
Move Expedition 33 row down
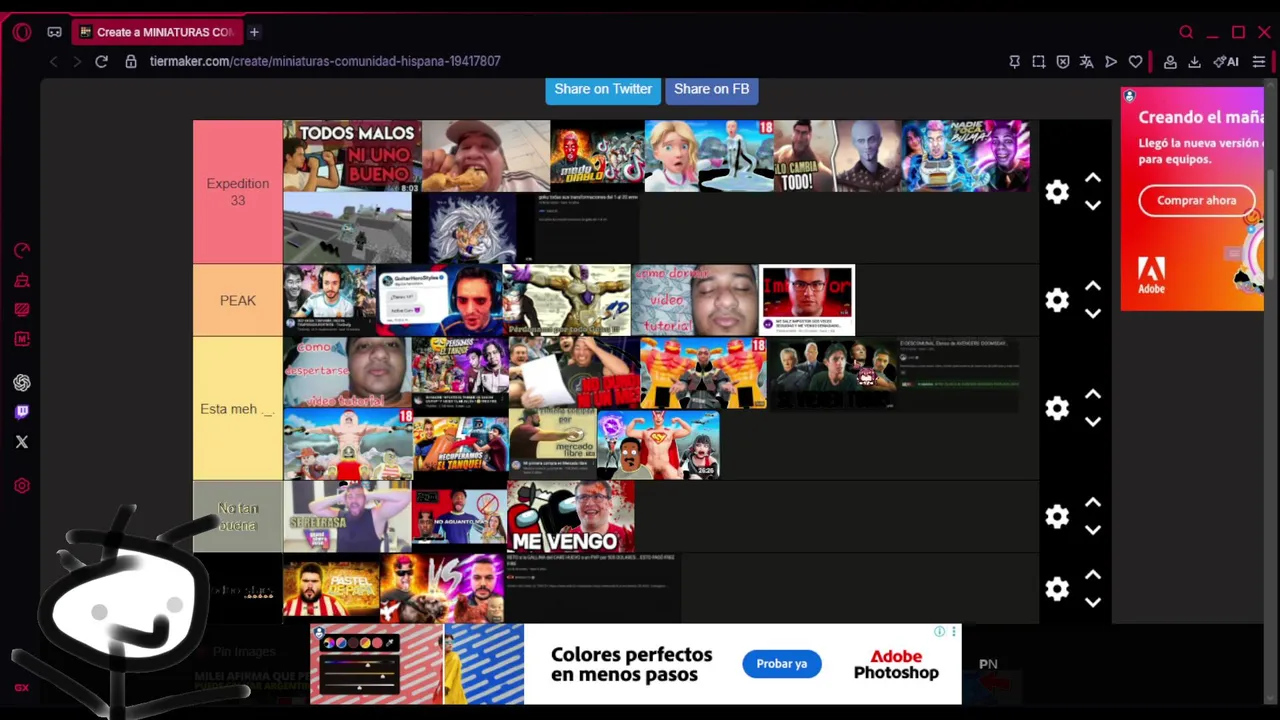(1093, 205)
